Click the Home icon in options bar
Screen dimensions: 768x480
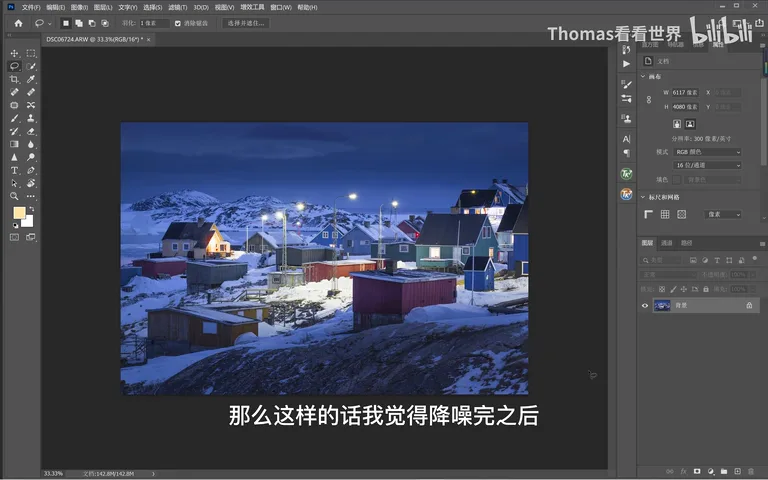pyautogui.click(x=18, y=23)
